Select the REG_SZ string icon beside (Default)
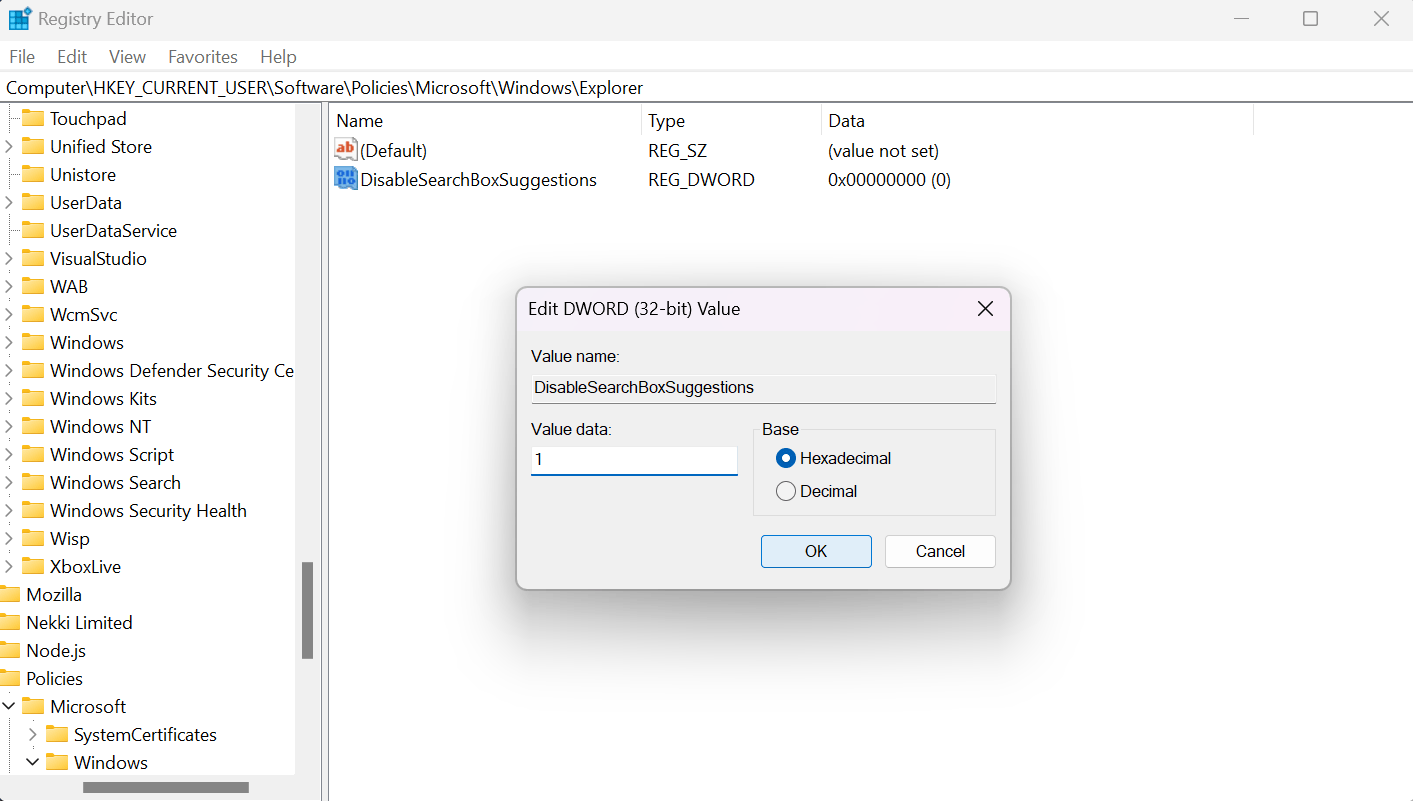Image resolution: width=1413 pixels, height=801 pixels. coord(345,149)
